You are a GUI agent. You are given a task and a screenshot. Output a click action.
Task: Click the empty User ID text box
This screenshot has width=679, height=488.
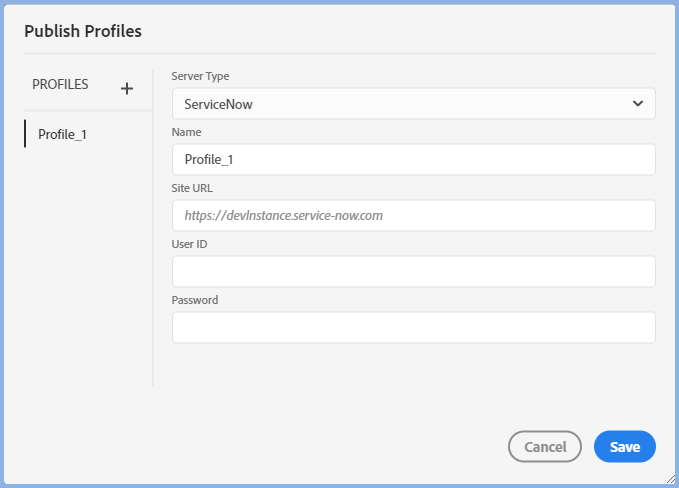413,271
